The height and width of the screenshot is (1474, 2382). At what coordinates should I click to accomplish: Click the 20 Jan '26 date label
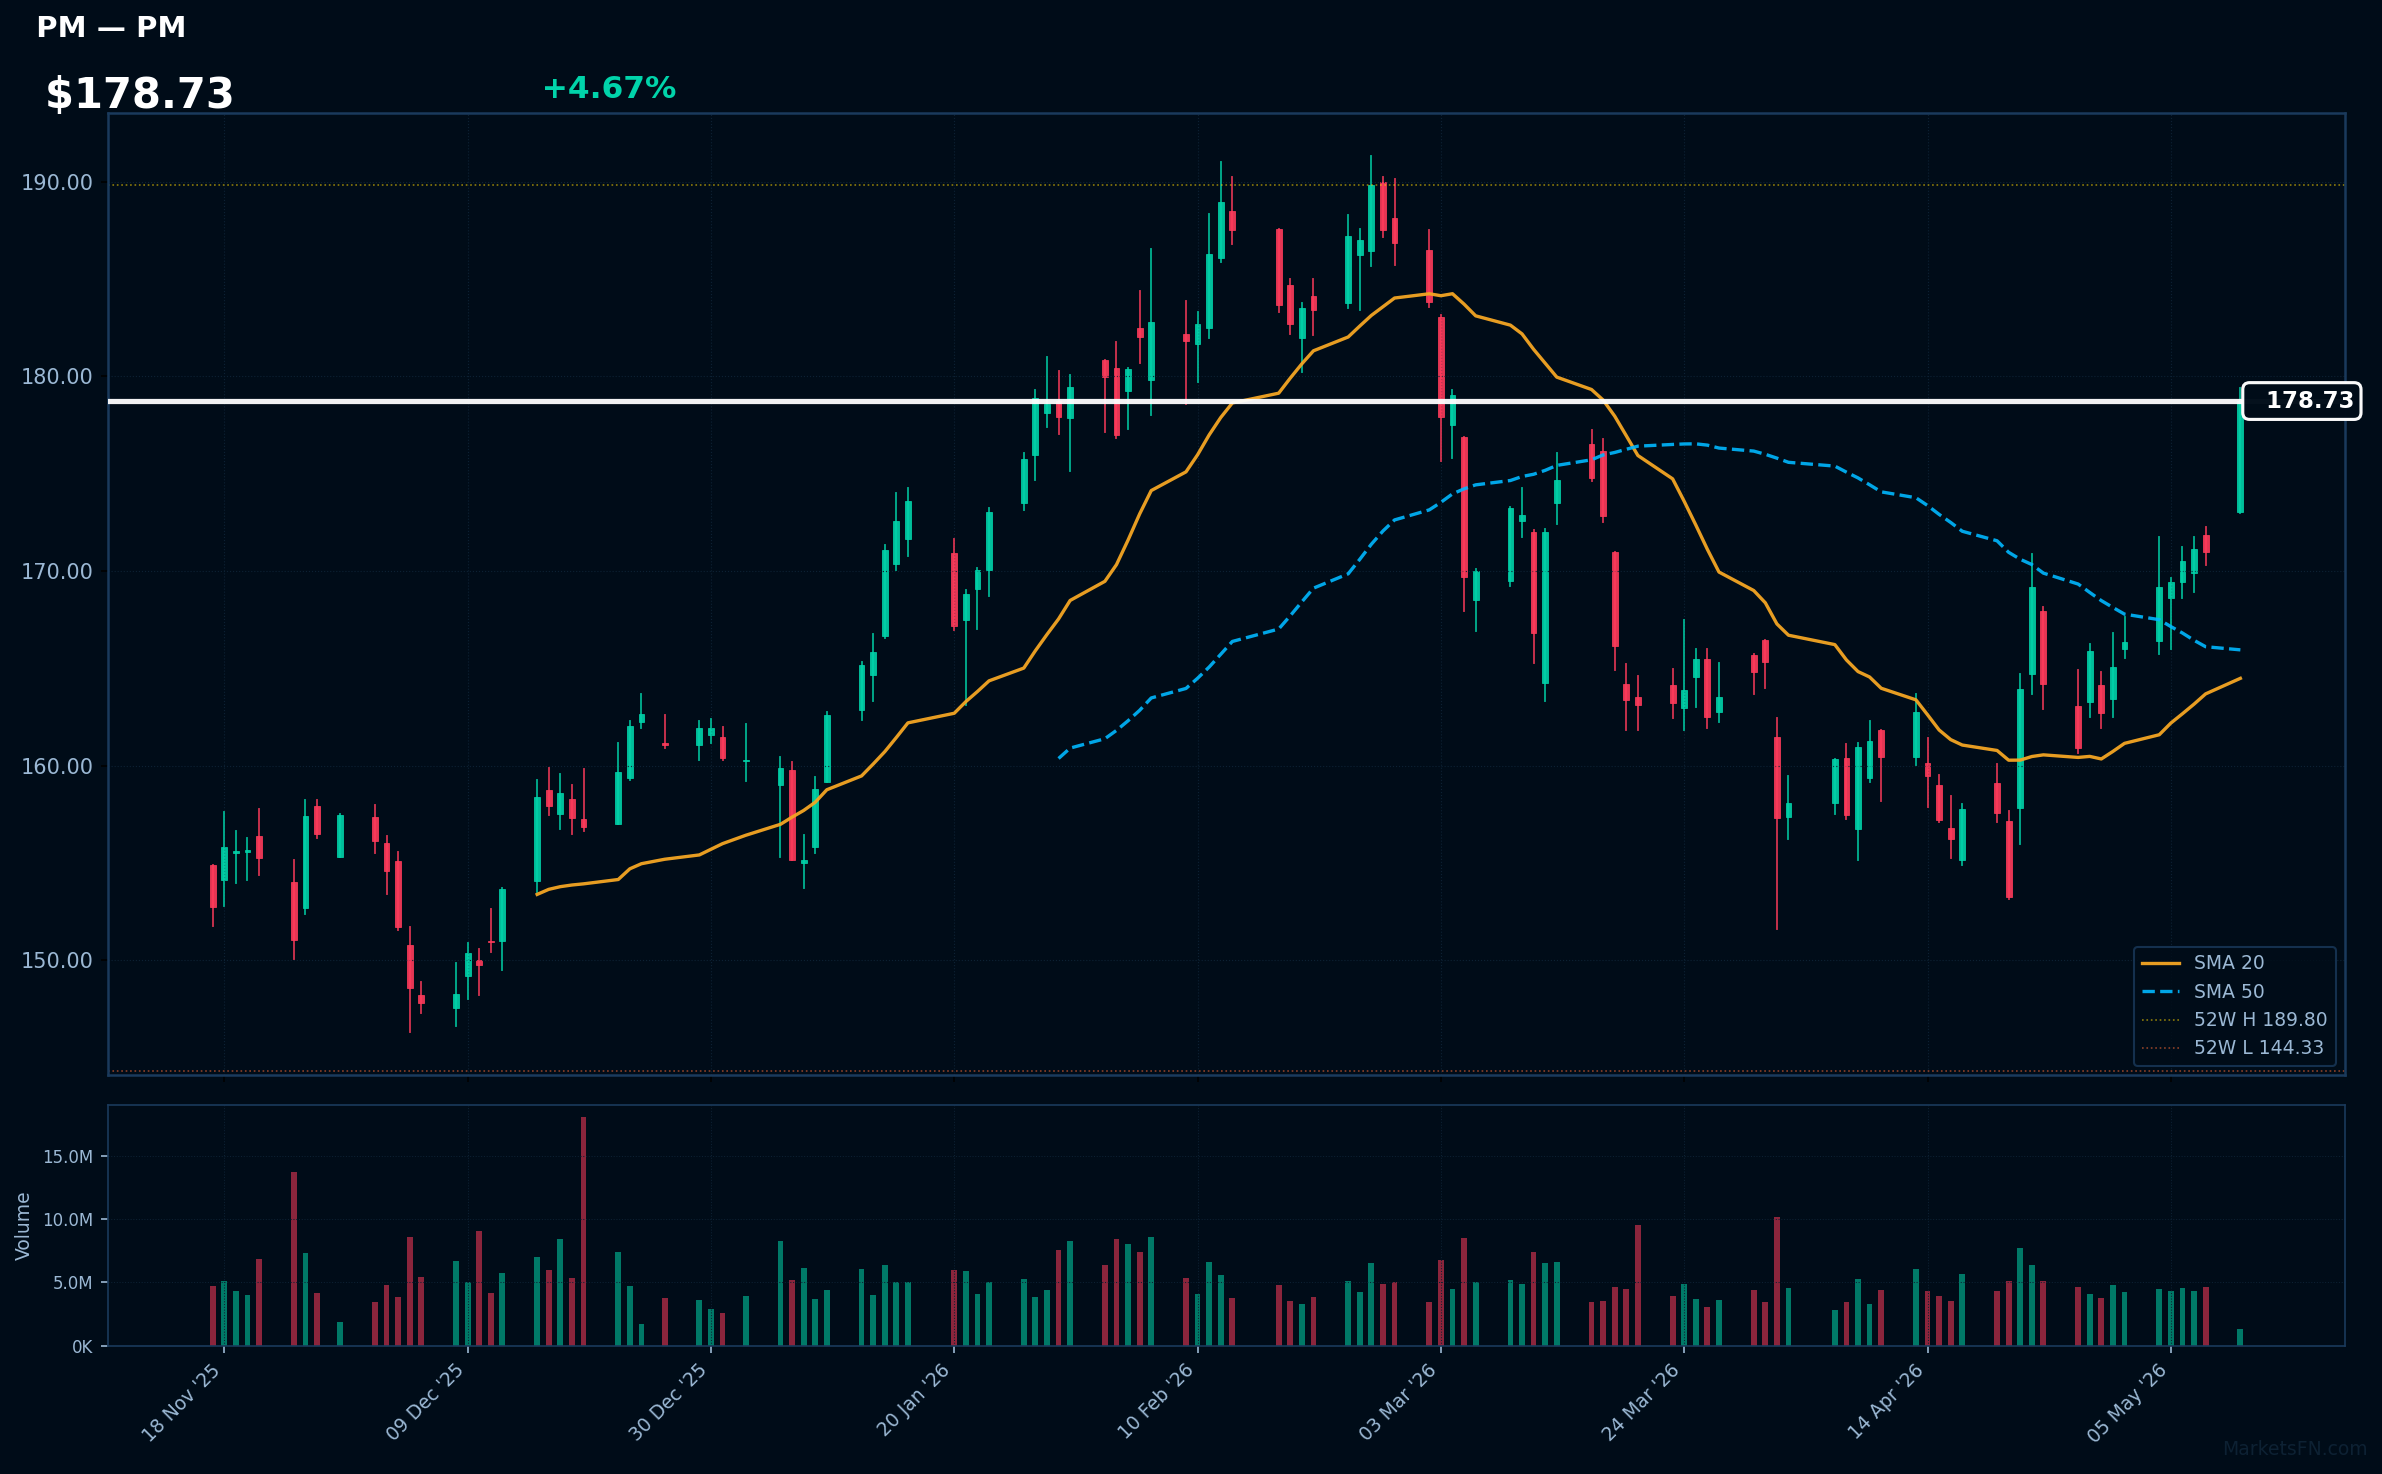click(912, 1402)
